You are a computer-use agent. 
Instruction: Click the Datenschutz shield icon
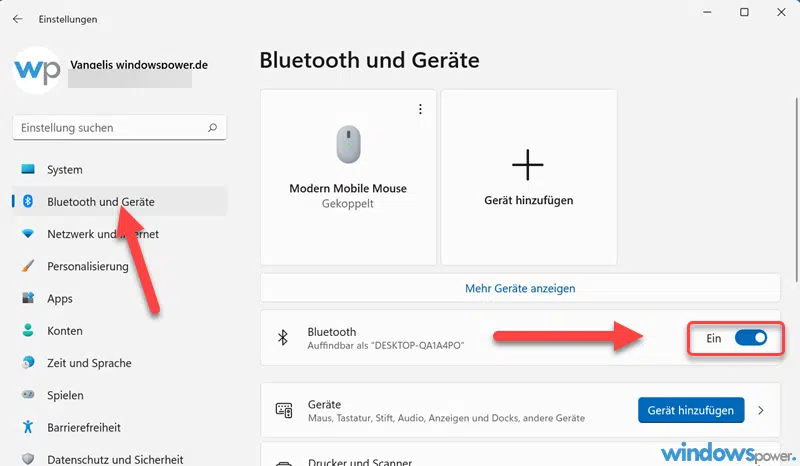[28, 459]
